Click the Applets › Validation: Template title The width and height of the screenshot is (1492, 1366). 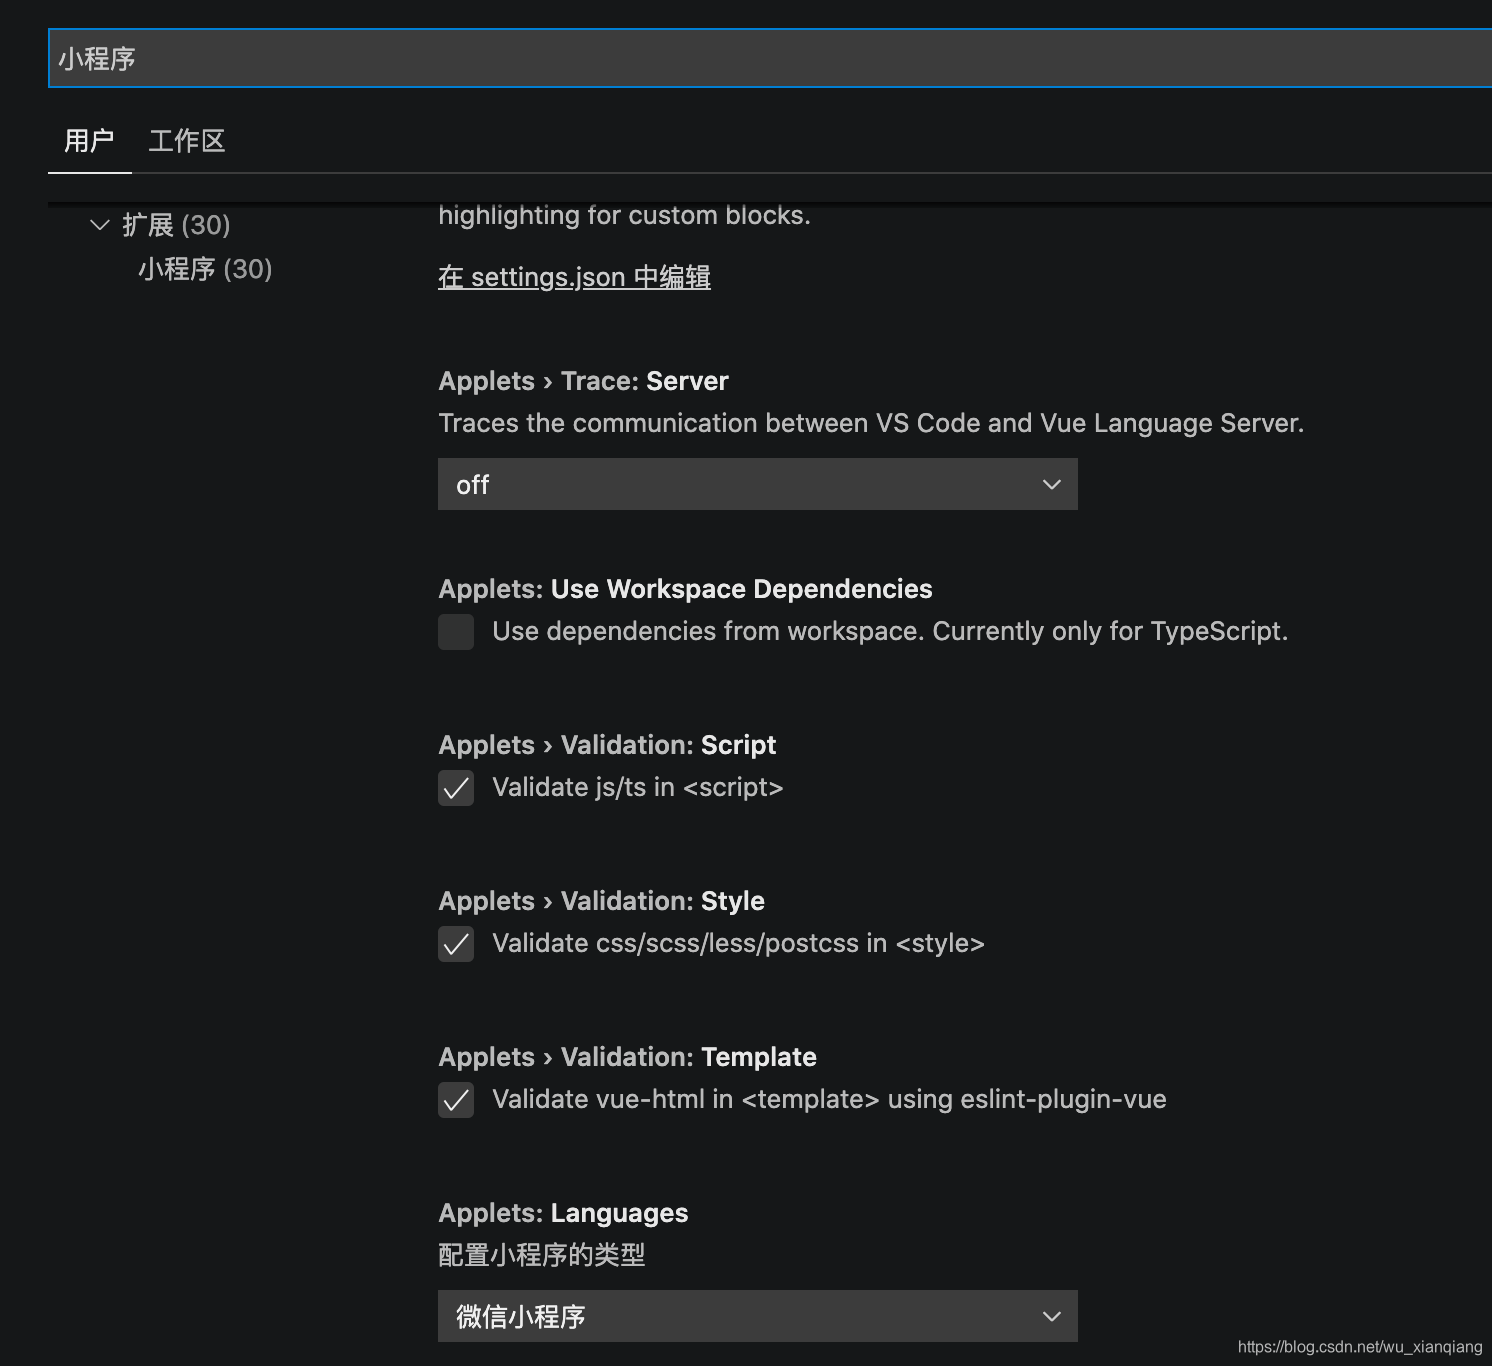point(627,1057)
